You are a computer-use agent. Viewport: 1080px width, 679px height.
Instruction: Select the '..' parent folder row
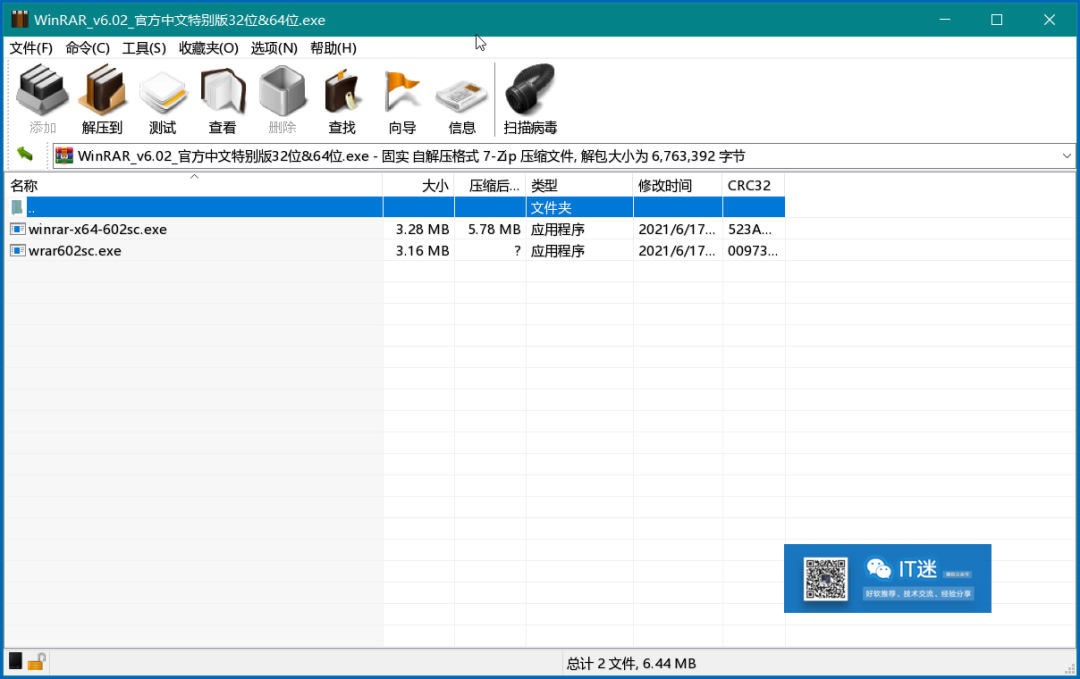tap(395, 207)
